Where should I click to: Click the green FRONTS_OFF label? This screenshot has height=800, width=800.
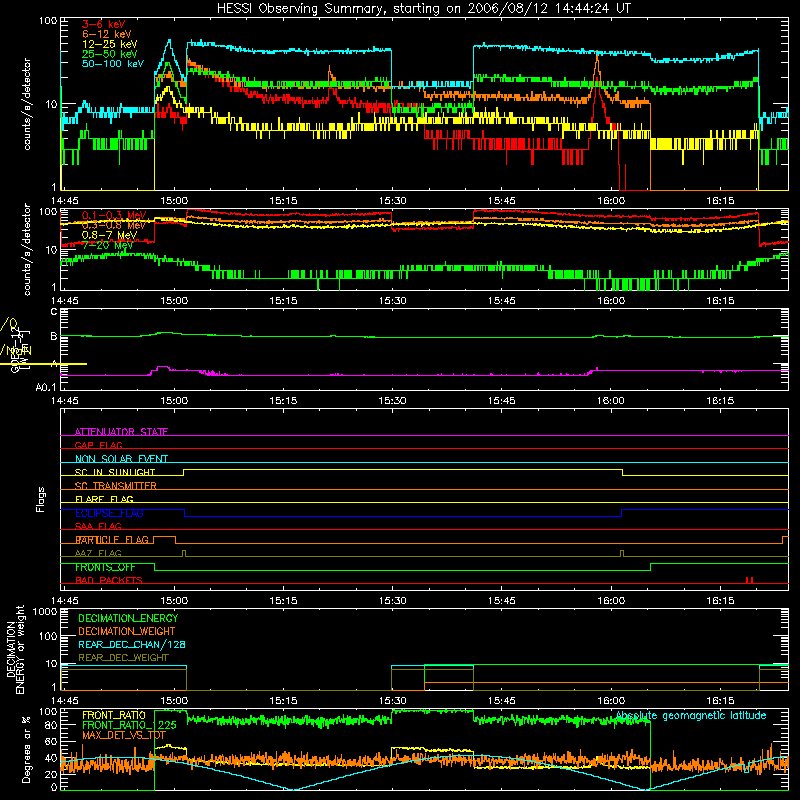click(105, 567)
